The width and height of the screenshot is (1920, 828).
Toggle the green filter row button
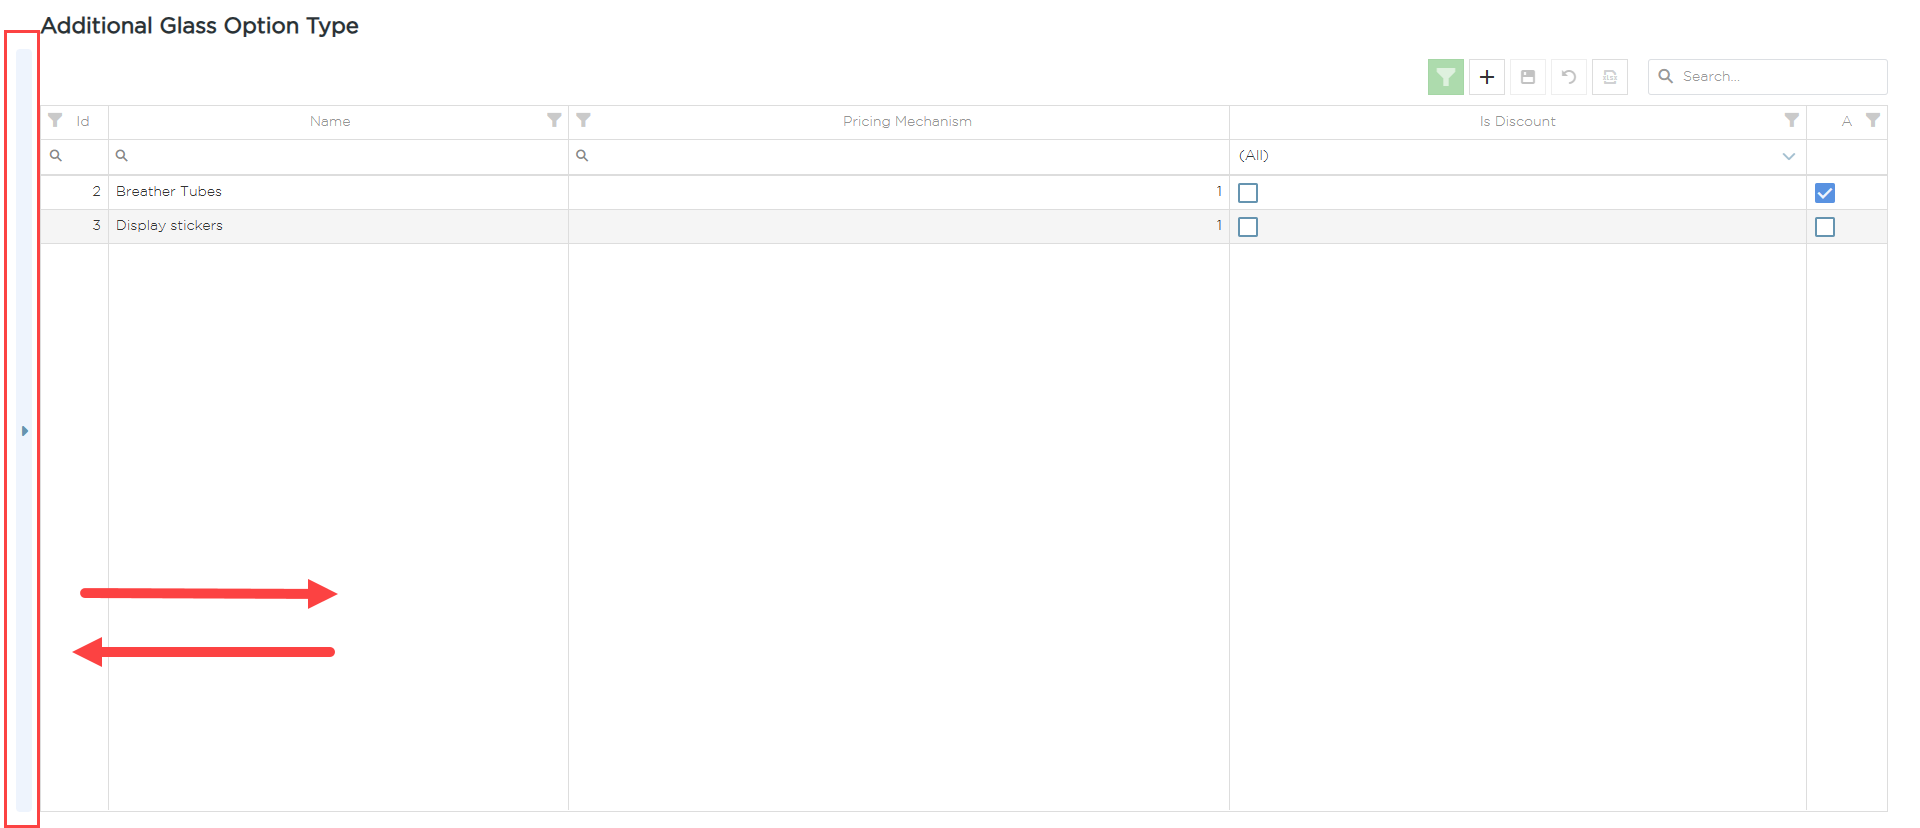click(x=1445, y=77)
